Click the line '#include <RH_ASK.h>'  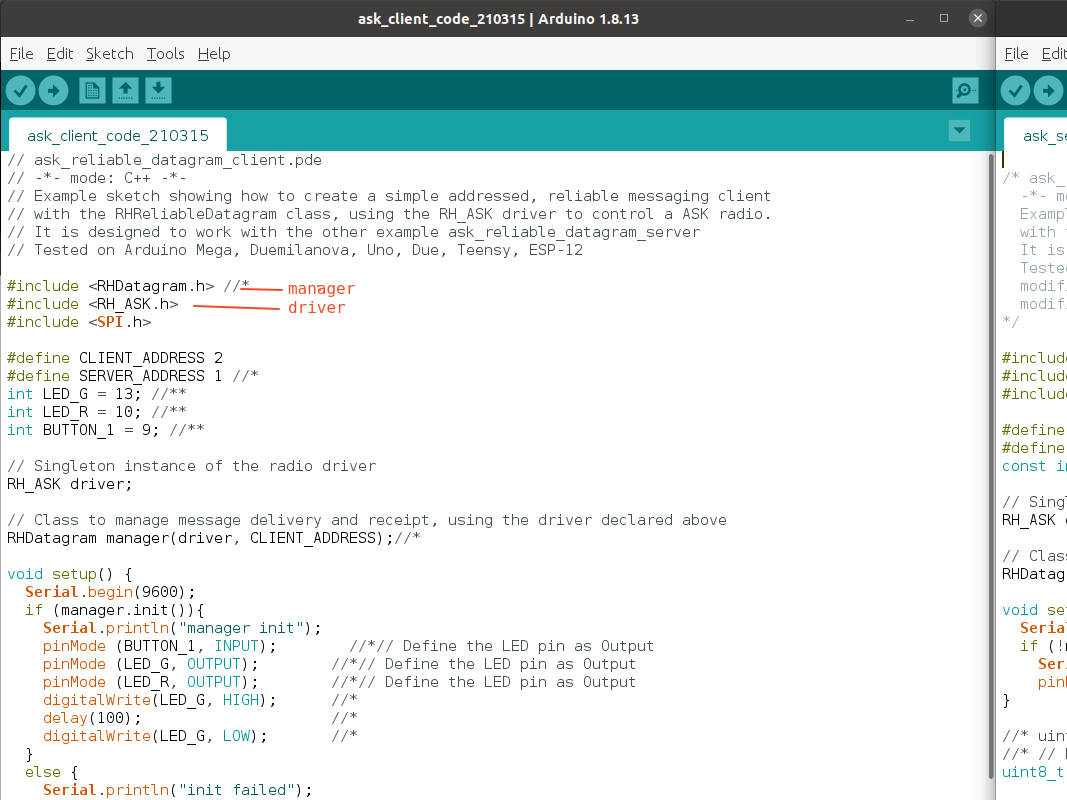point(93,304)
